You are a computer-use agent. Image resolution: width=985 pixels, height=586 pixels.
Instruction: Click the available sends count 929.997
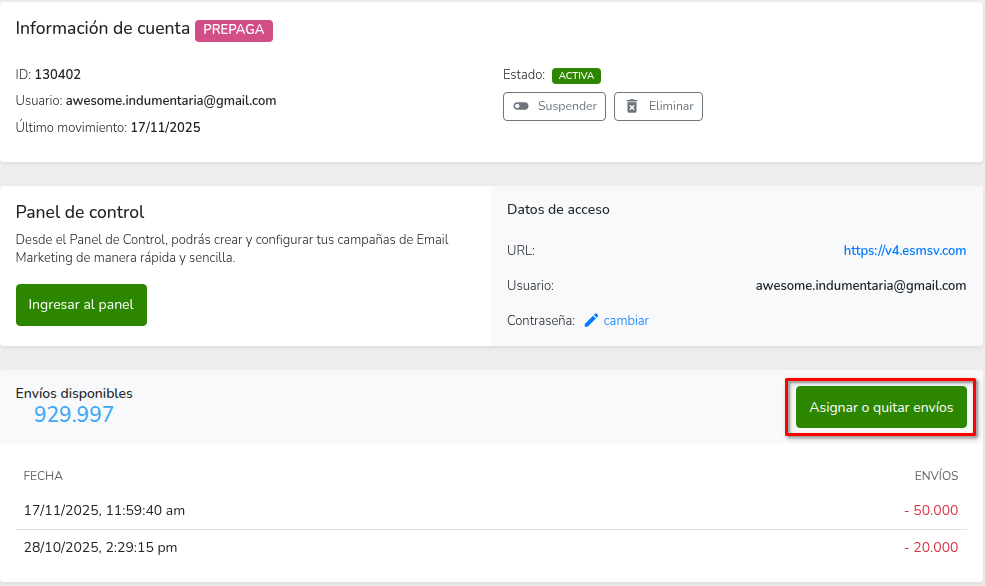tap(74, 415)
